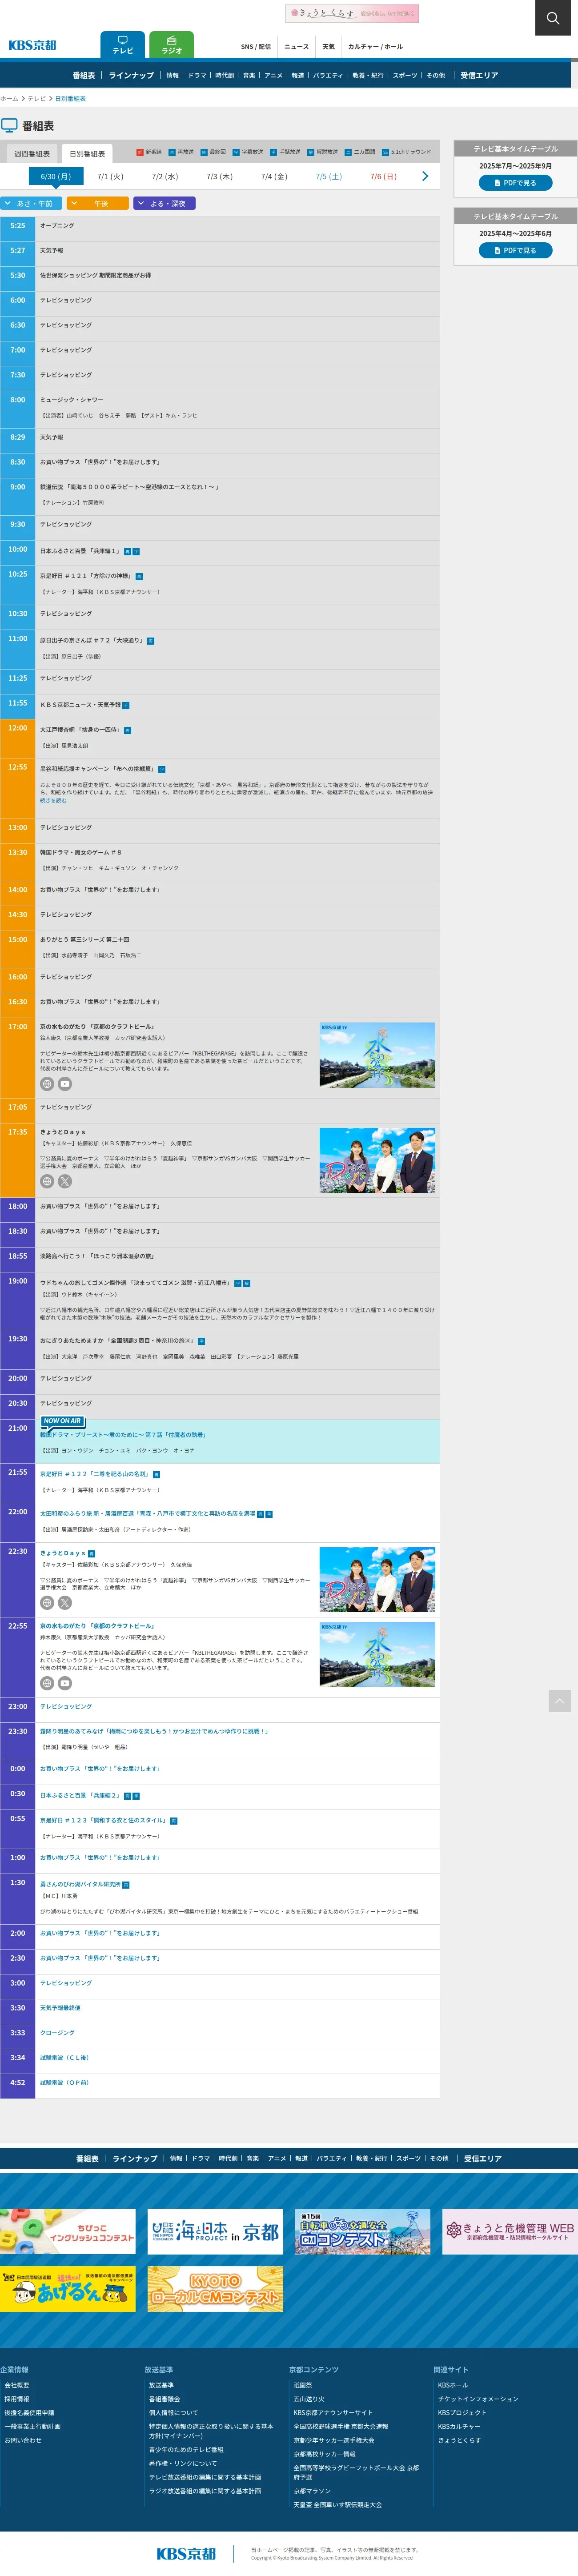Open the 17:00 京の水ものがたり thumbnail
This screenshot has height=2576, width=578.
tap(377, 1055)
